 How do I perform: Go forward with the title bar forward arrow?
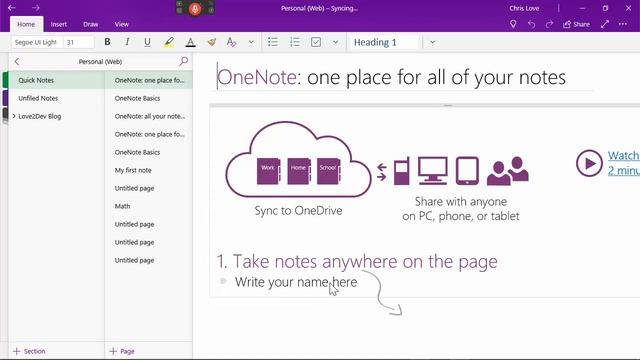click(36, 8)
